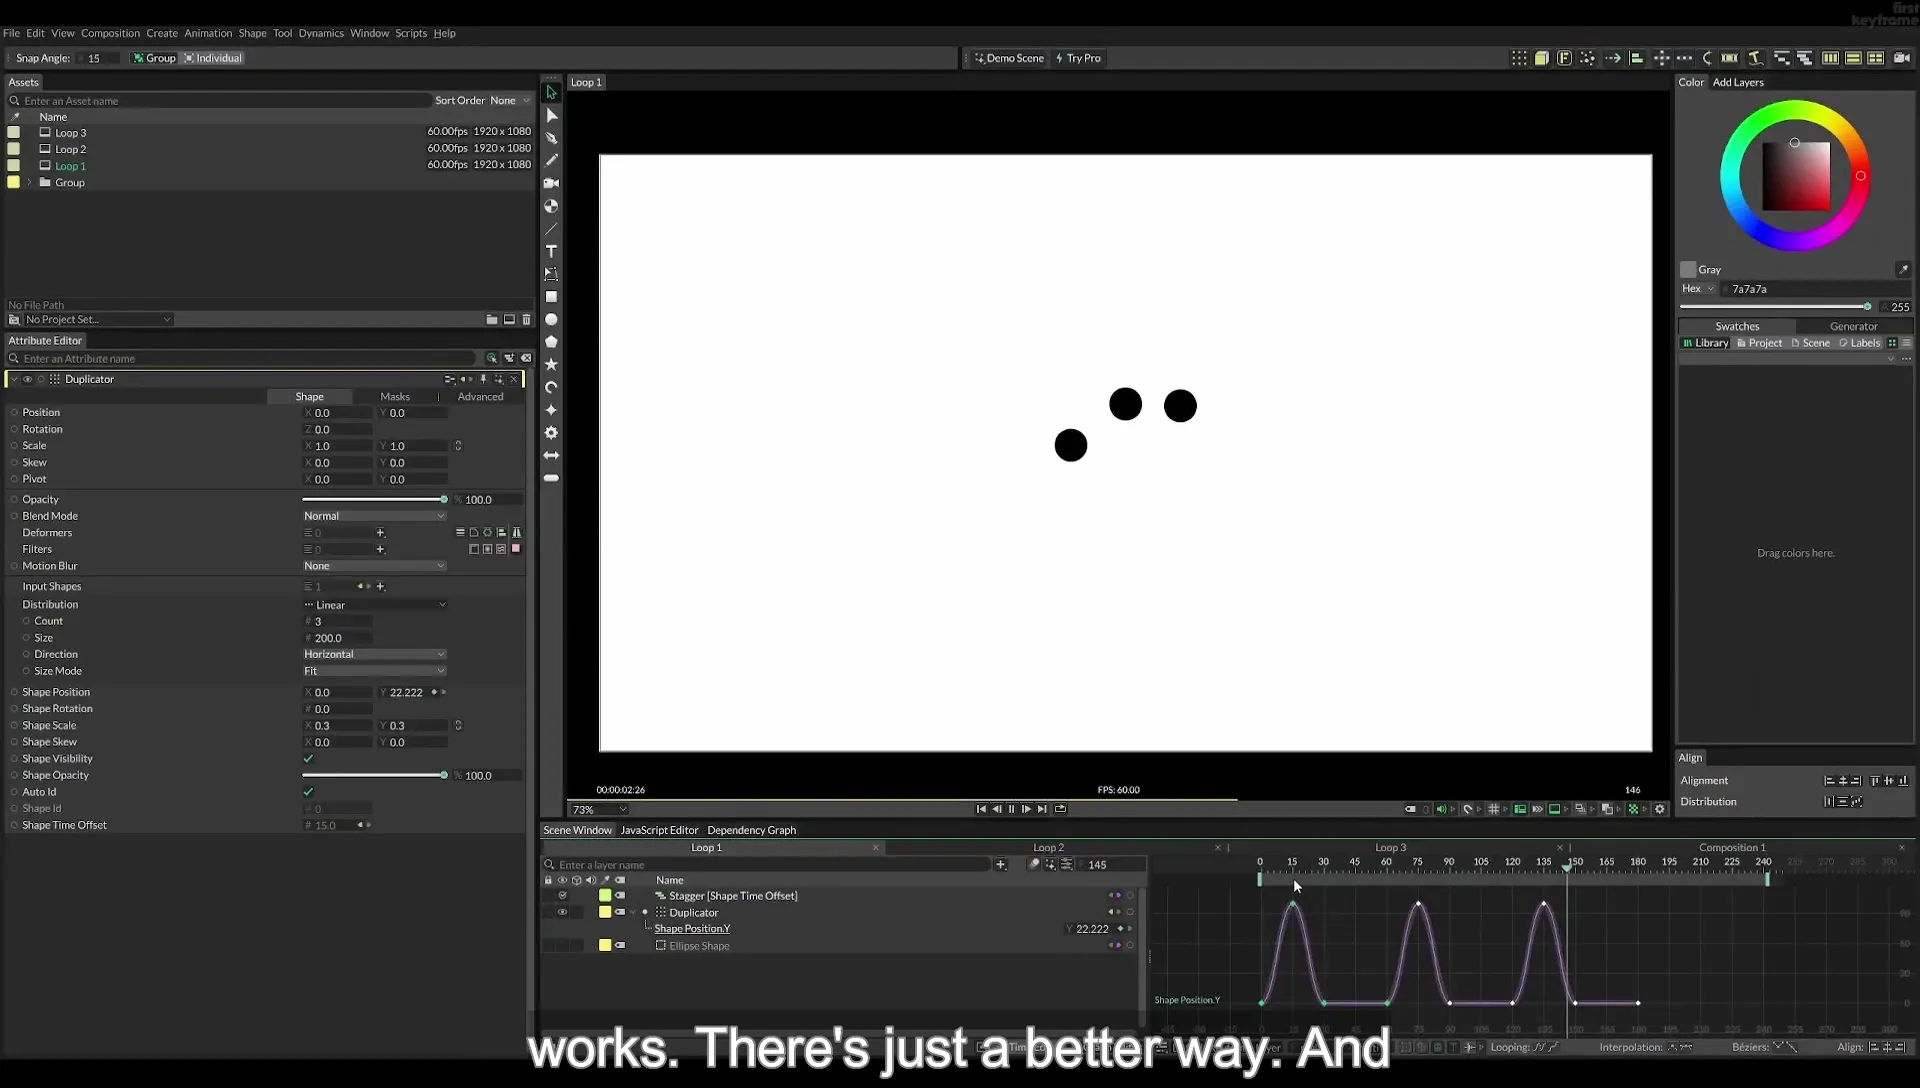The image size is (1920, 1088).
Task: Select the Rectangle shape tool
Action: [551, 297]
